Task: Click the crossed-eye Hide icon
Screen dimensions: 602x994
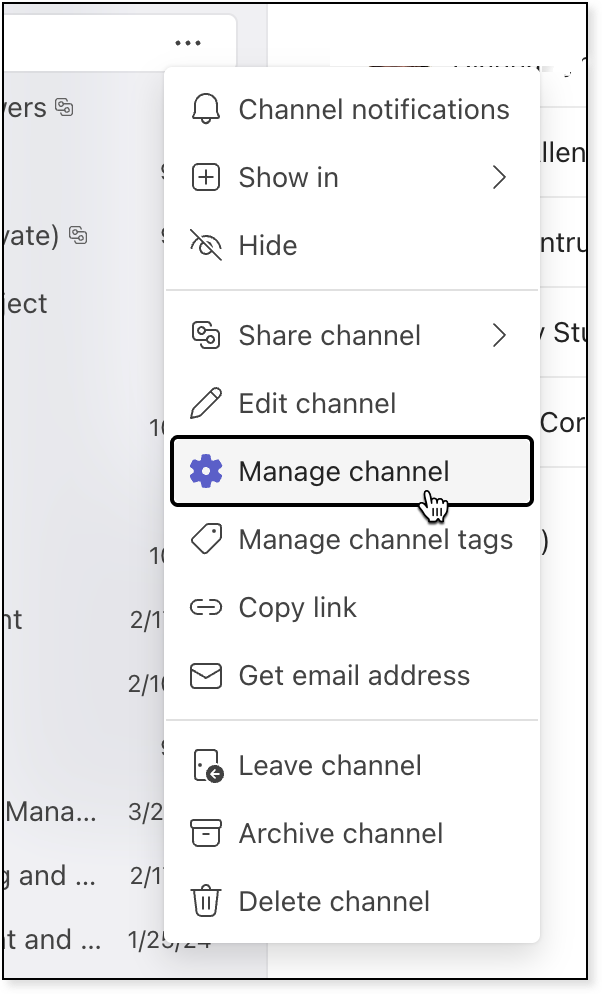Action: coord(205,246)
